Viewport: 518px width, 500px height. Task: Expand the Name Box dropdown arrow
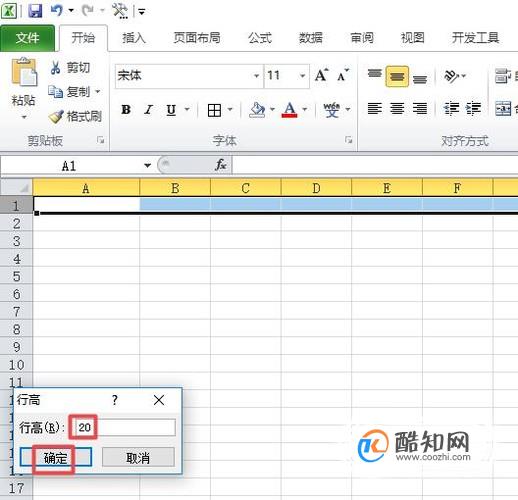[x=147, y=165]
